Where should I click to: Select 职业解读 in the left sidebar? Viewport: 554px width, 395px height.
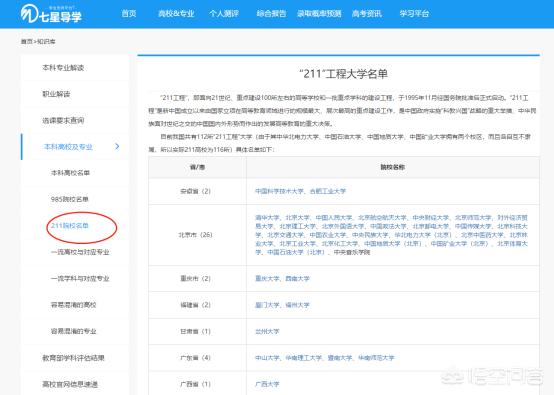point(56,94)
